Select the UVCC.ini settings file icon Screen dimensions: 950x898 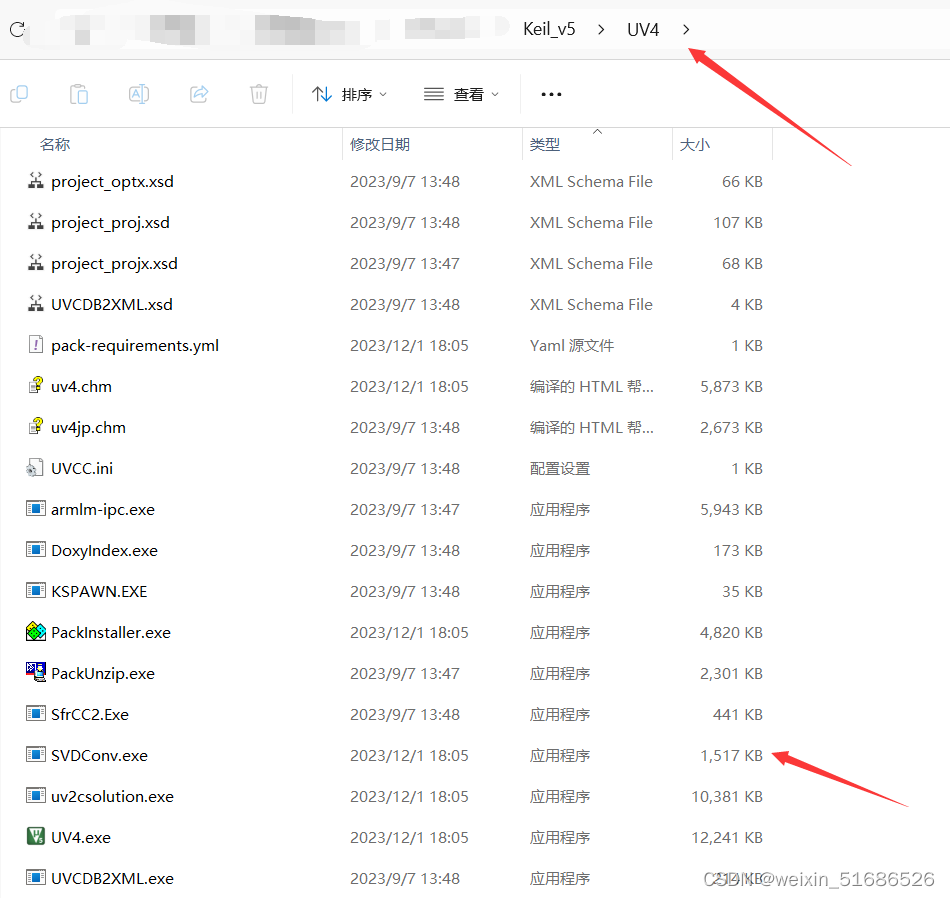[x=35, y=468]
